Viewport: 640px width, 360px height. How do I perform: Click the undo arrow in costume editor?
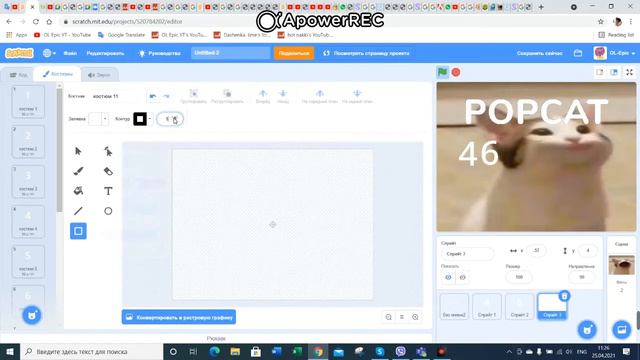tap(153, 96)
